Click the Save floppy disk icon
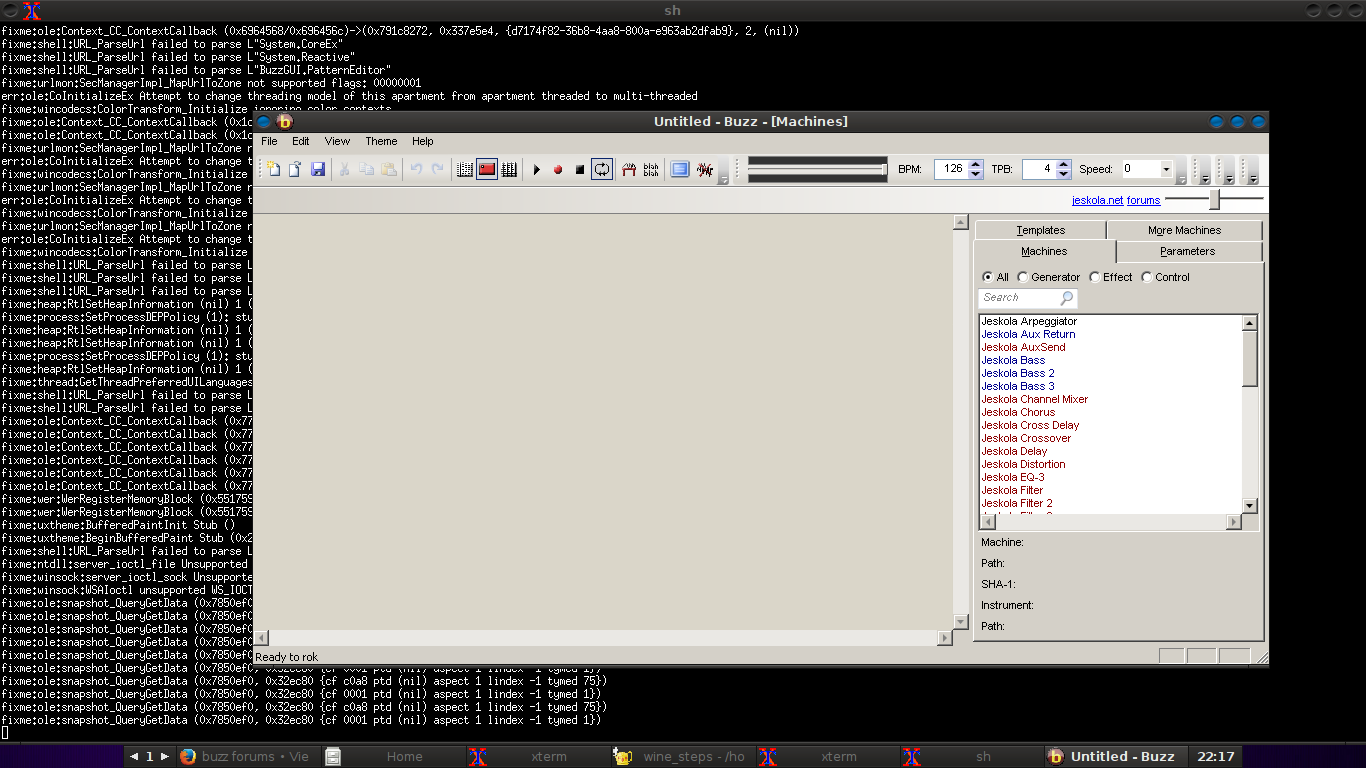Screen dimensions: 1366x768 (318, 169)
